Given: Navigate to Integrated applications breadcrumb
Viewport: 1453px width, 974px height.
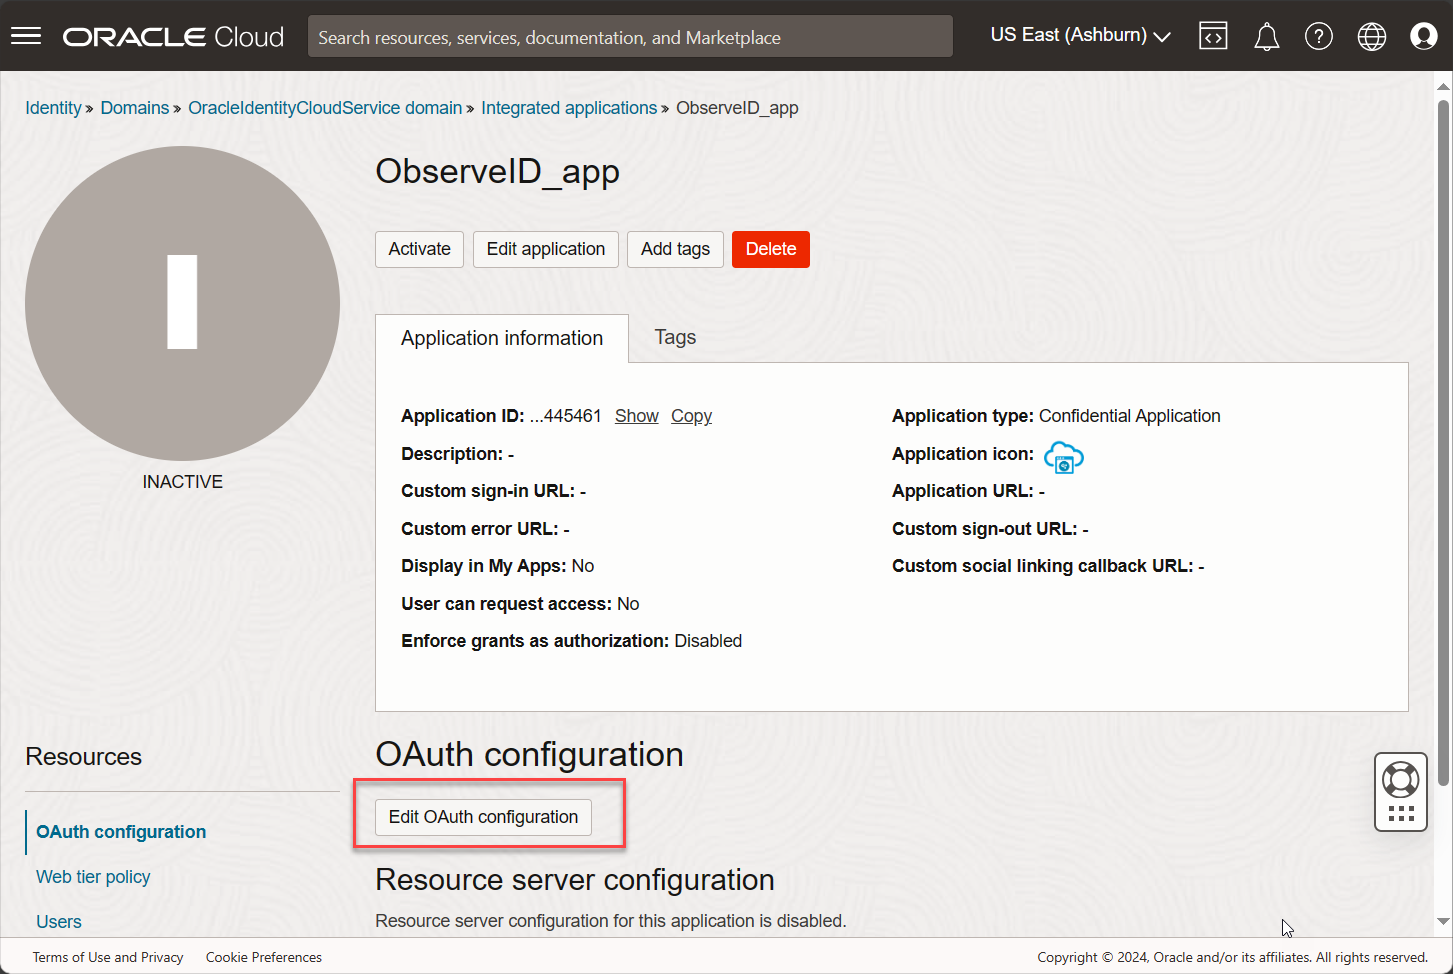Looking at the screenshot, I should pos(569,107).
